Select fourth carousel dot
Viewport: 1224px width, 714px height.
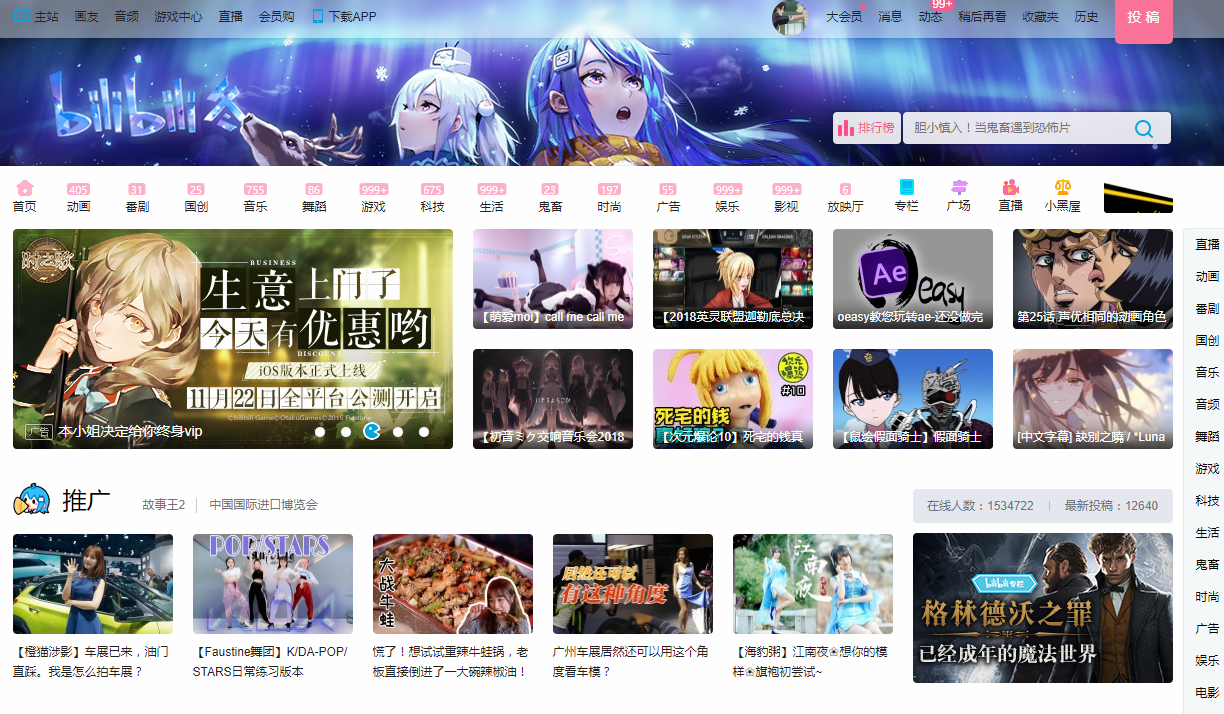pyautogui.click(x=398, y=432)
